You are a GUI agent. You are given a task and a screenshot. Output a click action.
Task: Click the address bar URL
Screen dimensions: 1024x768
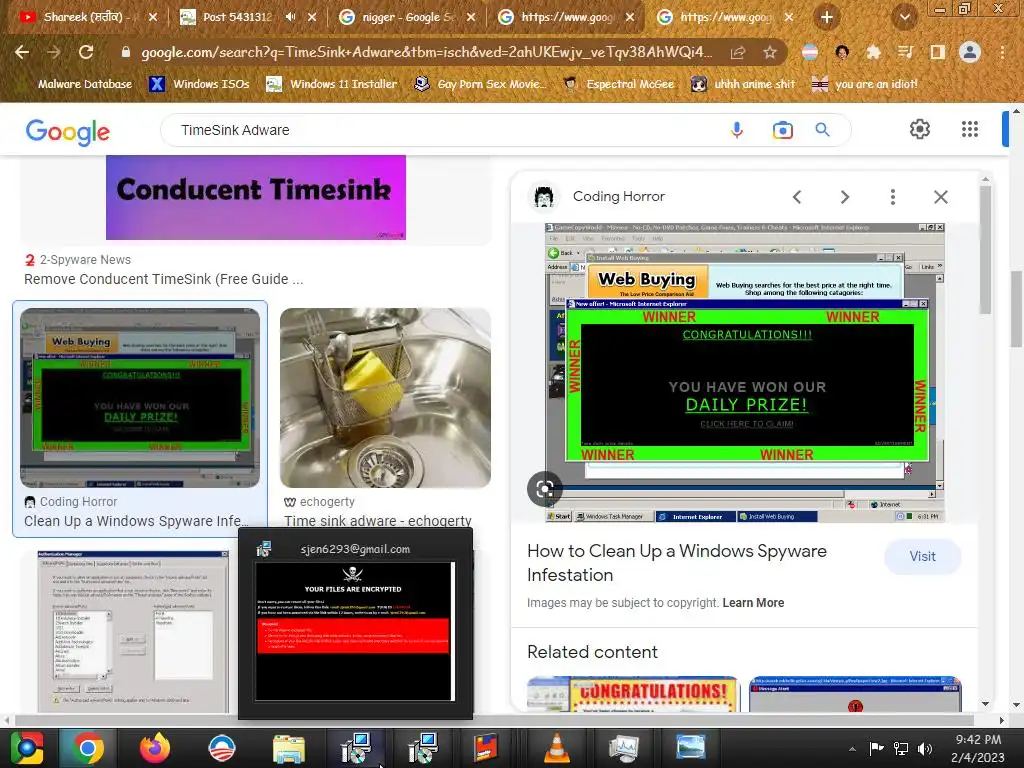click(x=426, y=52)
